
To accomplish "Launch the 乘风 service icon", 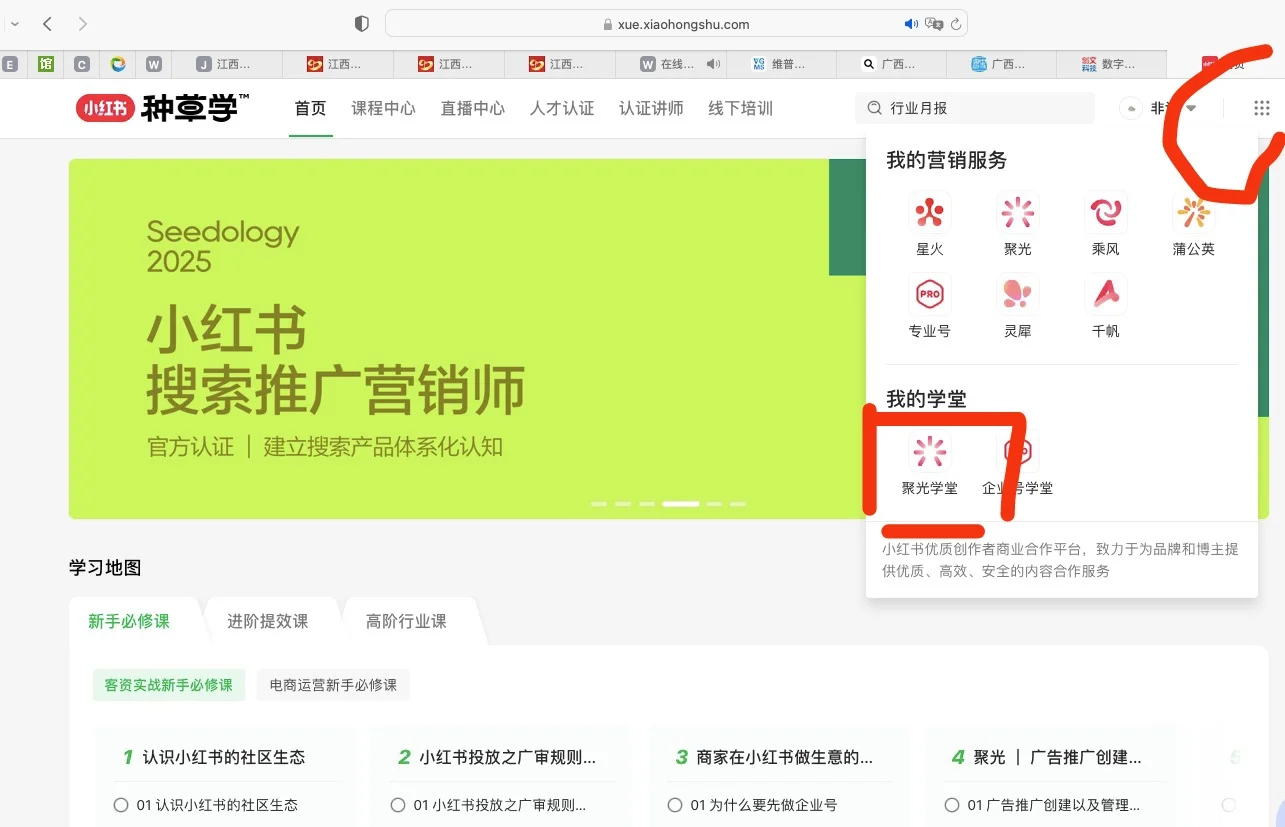I will tap(1106, 213).
